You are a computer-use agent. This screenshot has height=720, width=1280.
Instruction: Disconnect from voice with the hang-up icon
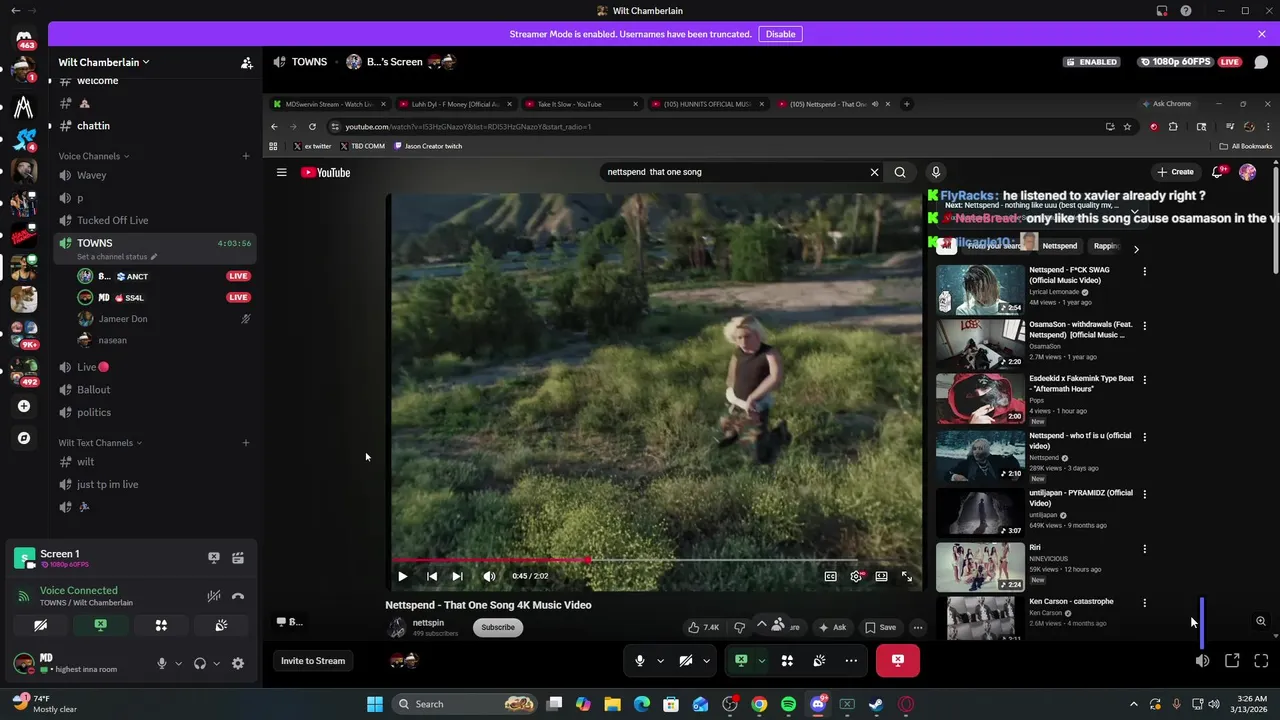[x=238, y=596]
